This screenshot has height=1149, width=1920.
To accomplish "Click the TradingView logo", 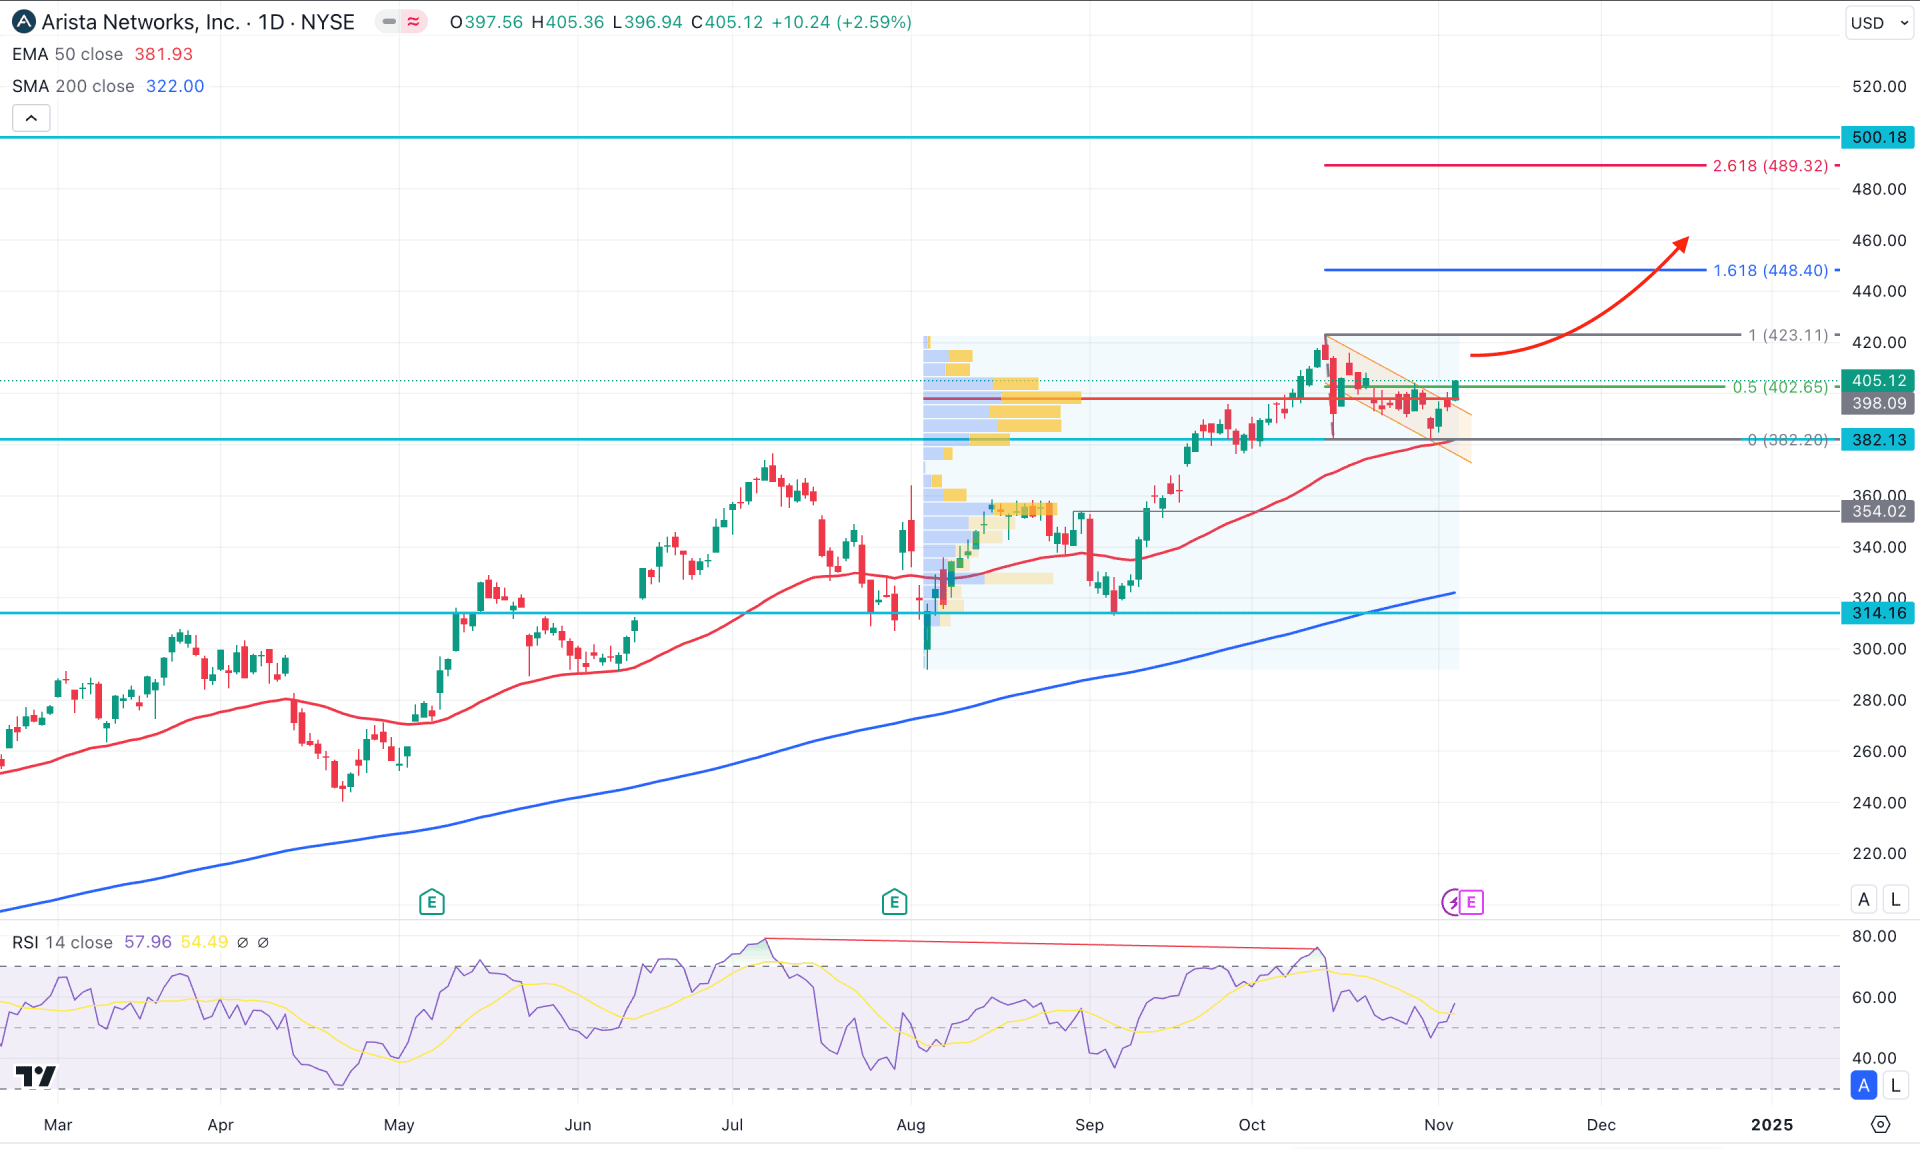I will pos(36,1076).
